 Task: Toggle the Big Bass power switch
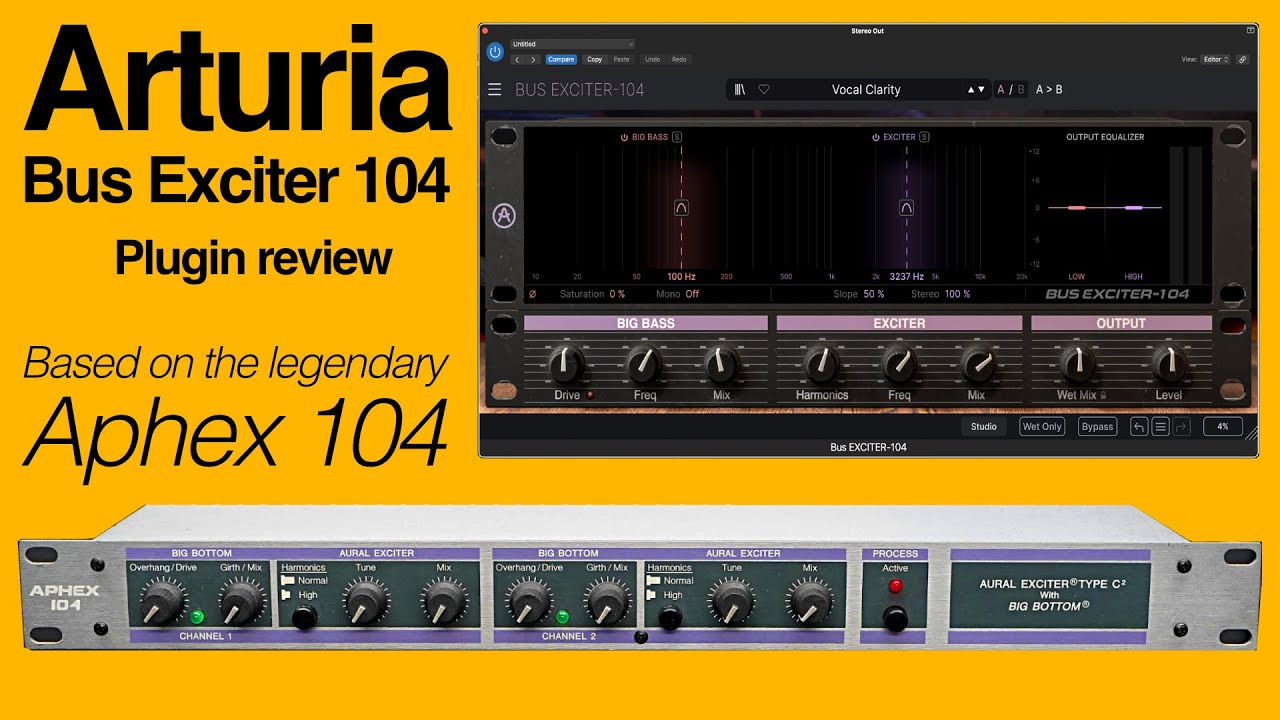pyautogui.click(x=624, y=137)
